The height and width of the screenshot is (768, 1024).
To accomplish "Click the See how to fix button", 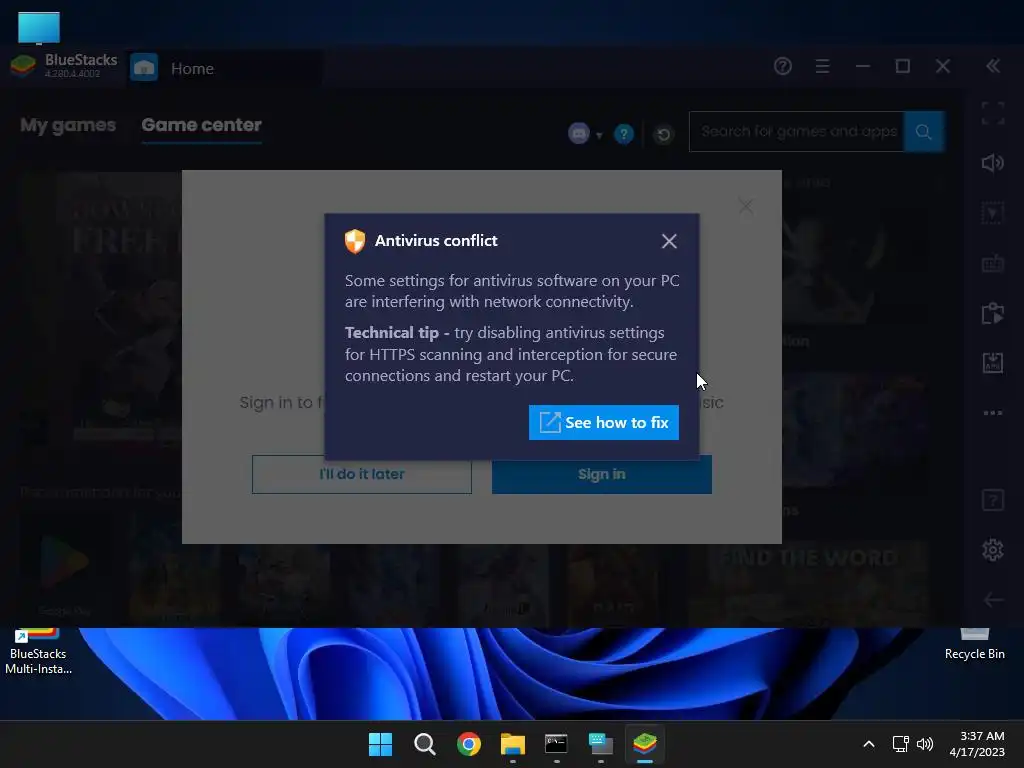I will (x=603, y=423).
